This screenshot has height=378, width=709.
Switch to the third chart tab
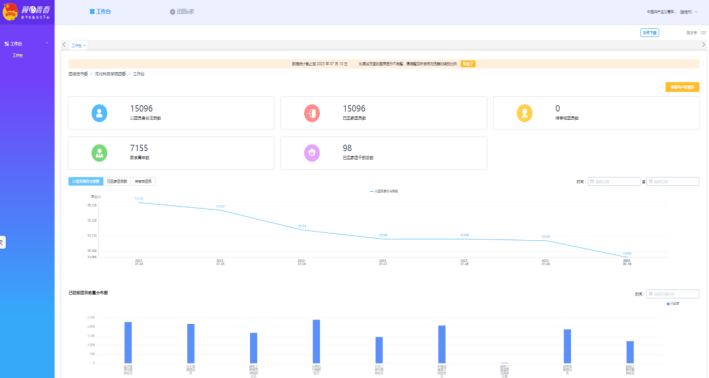(143, 181)
